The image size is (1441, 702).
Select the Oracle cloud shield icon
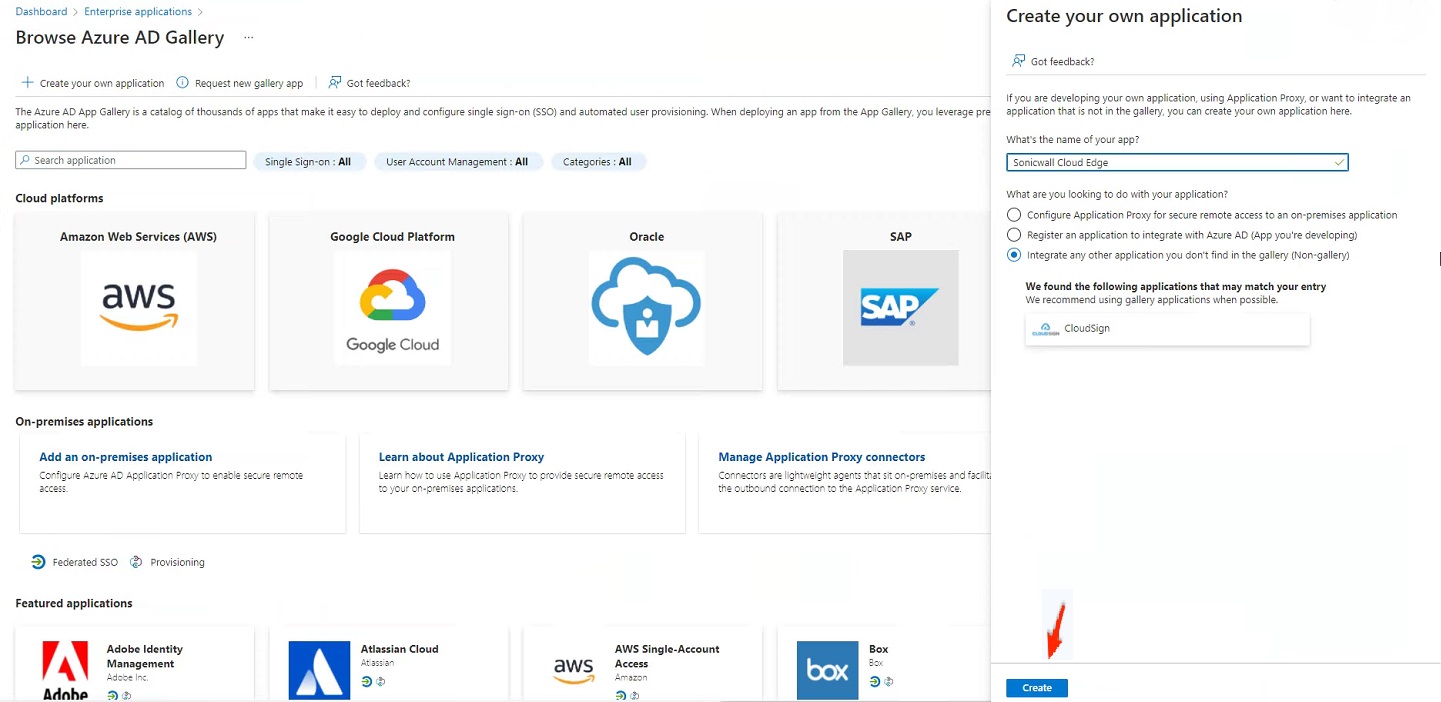click(x=646, y=307)
